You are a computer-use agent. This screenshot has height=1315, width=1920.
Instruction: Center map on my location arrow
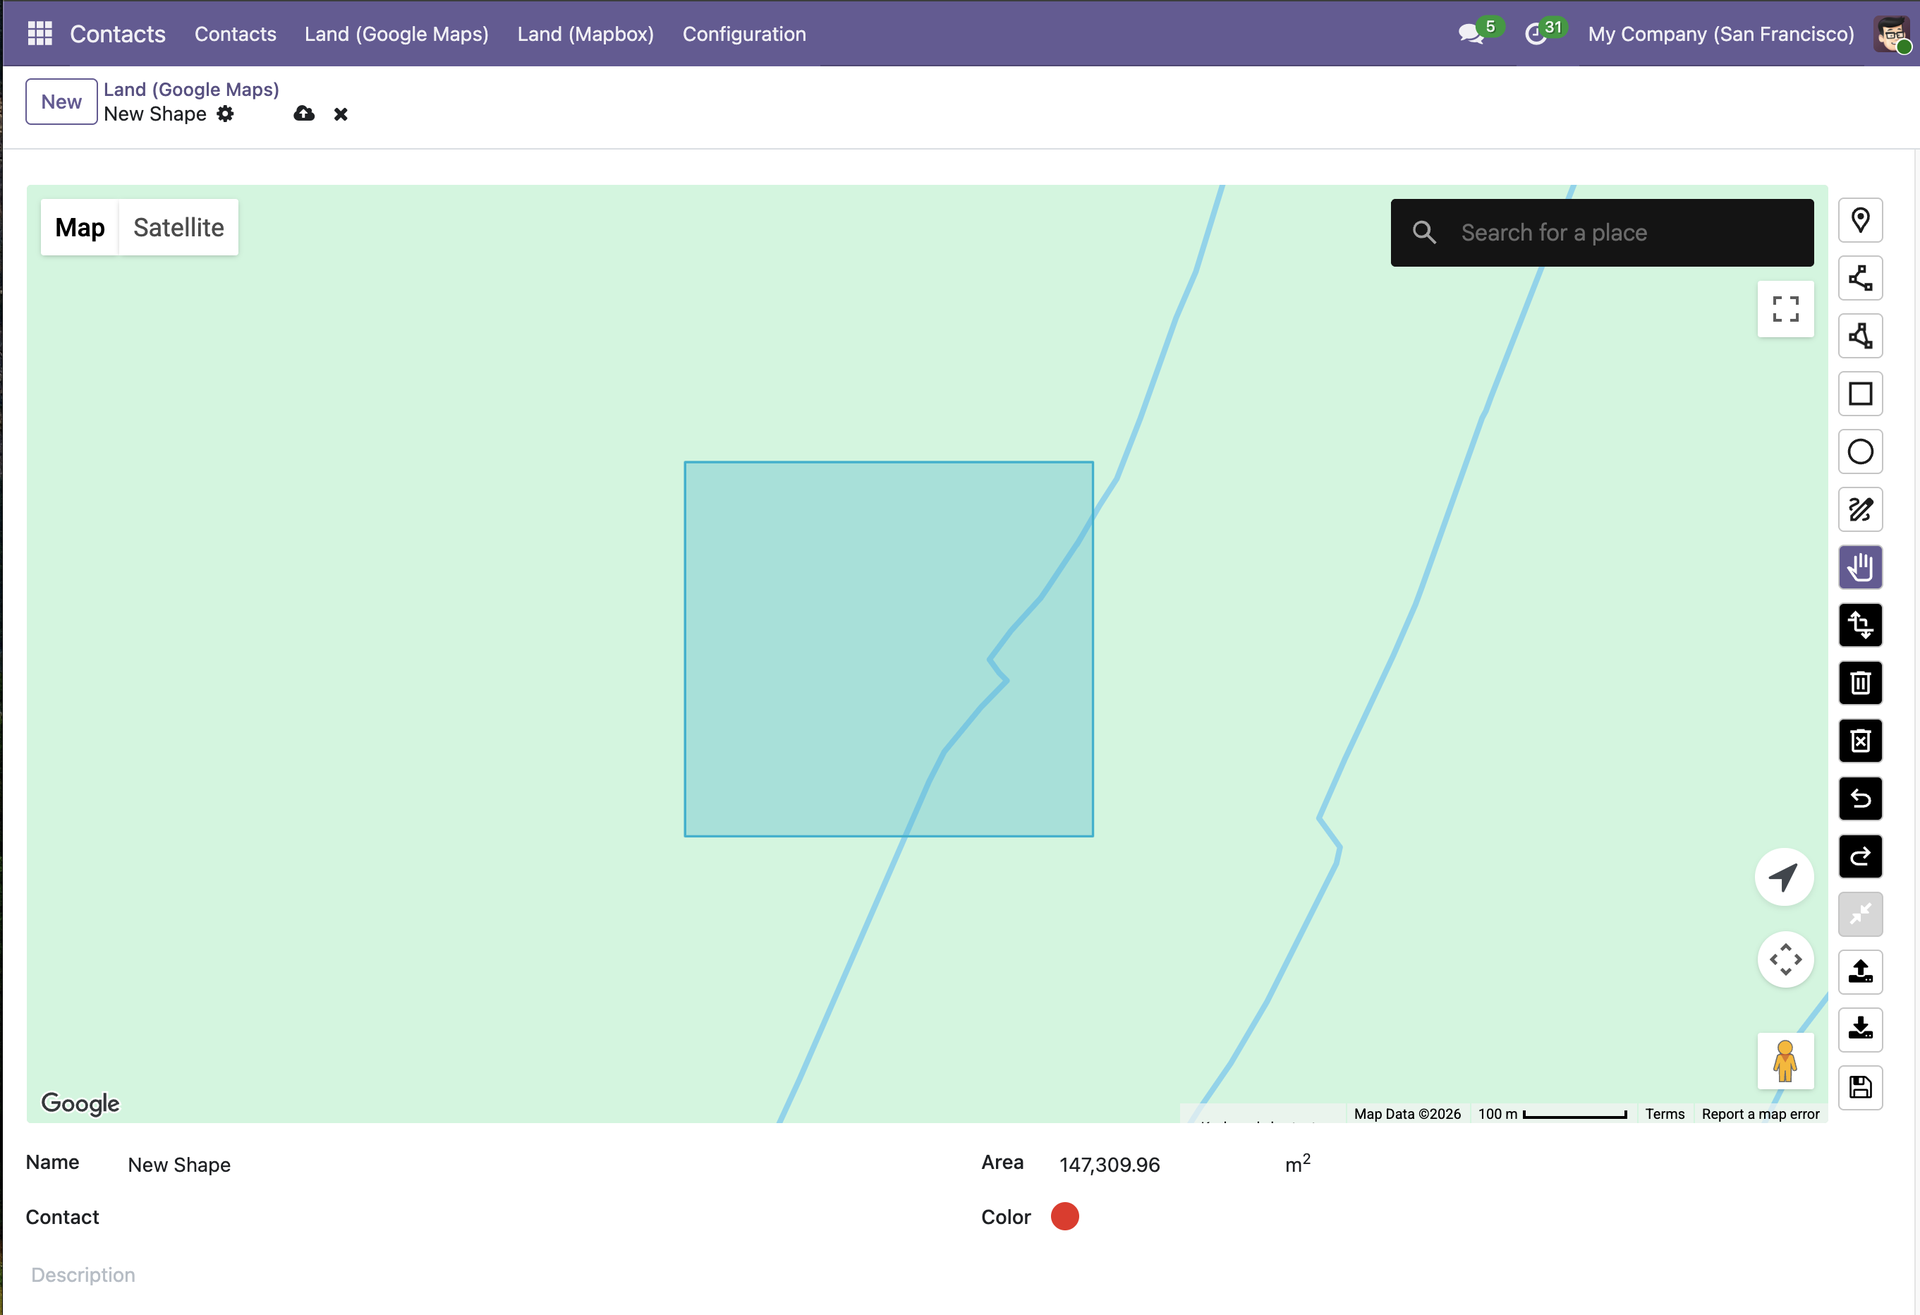click(1784, 878)
